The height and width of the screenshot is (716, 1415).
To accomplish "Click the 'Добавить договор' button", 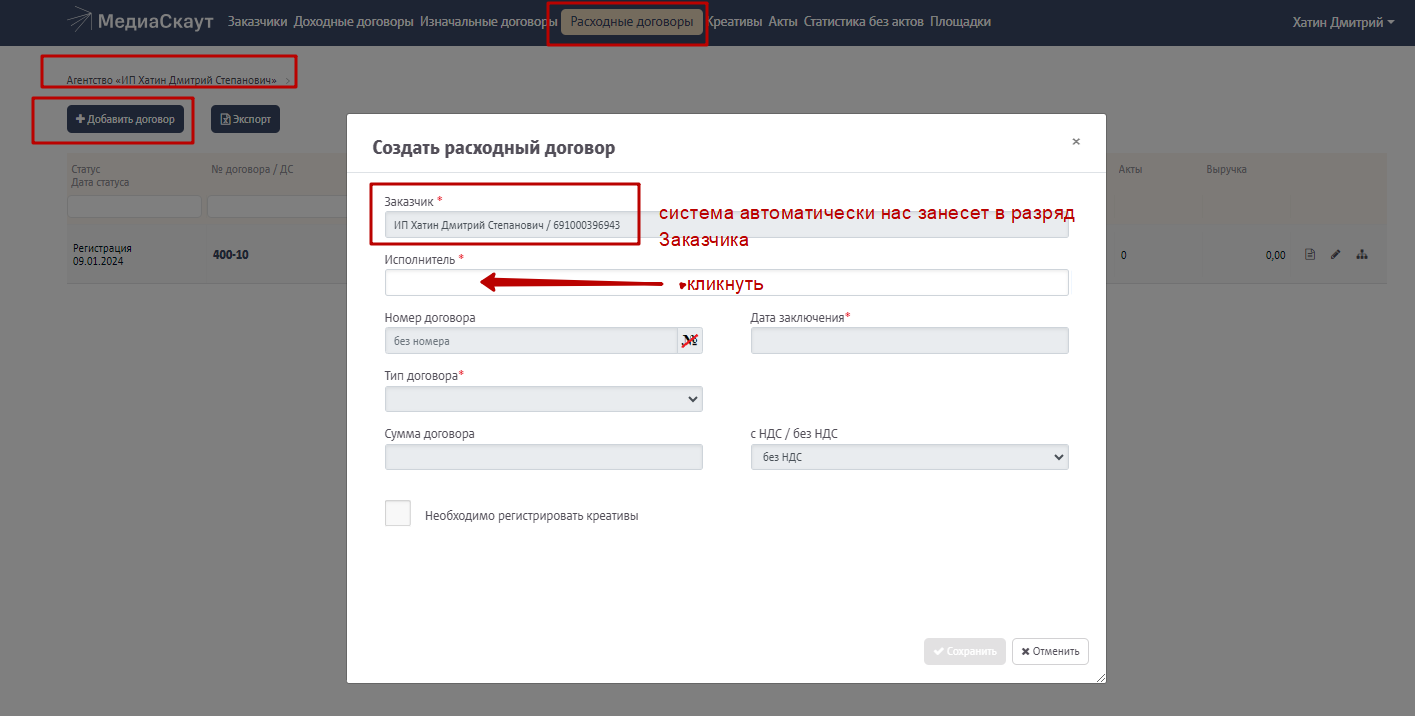I will tap(125, 119).
